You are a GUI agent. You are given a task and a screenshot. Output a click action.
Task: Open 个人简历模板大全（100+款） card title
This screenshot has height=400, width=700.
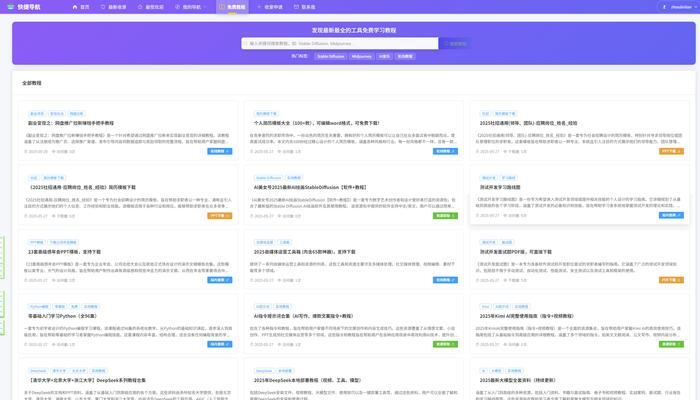tap(317, 123)
